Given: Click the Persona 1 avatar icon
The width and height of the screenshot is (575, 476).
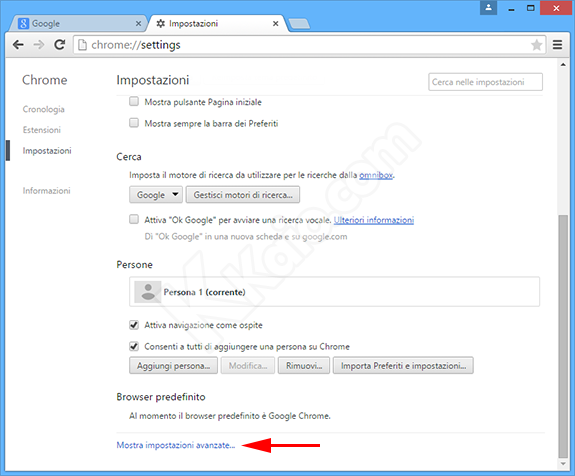Looking at the screenshot, I should 148,292.
